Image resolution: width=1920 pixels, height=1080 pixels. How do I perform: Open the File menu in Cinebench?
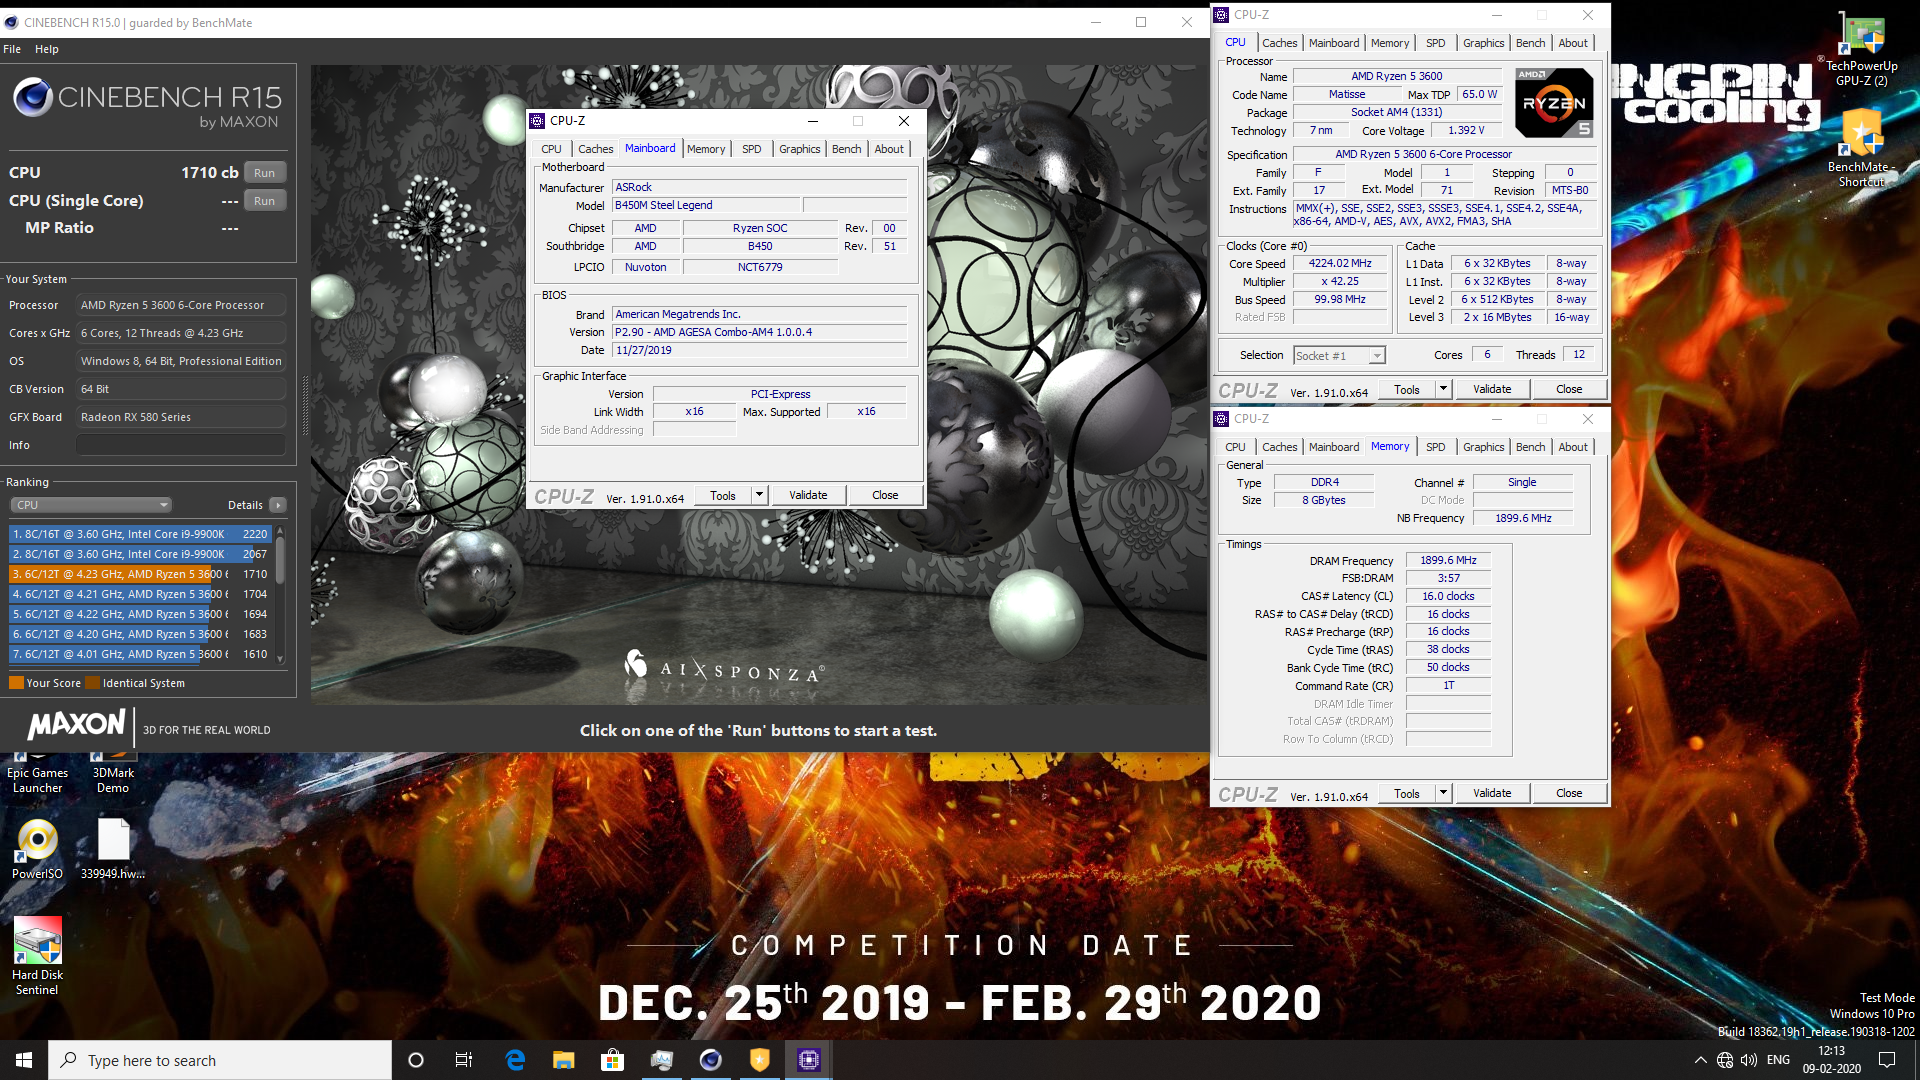tap(12, 49)
